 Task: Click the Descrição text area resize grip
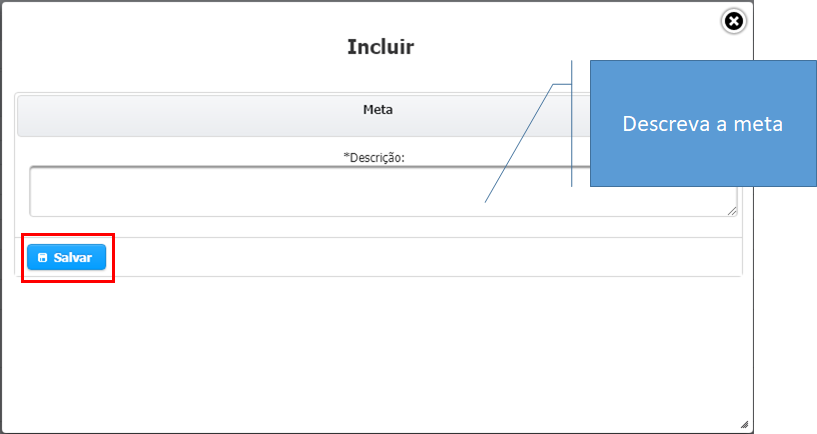tap(732, 211)
